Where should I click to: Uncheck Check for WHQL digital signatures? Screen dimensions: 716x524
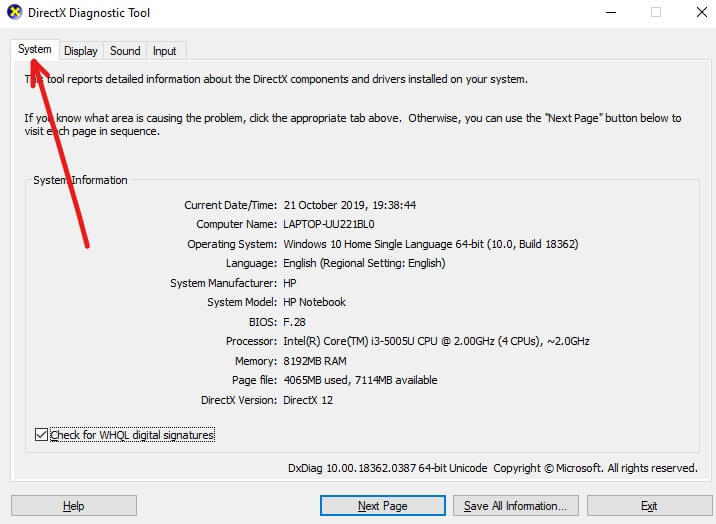coord(41,435)
